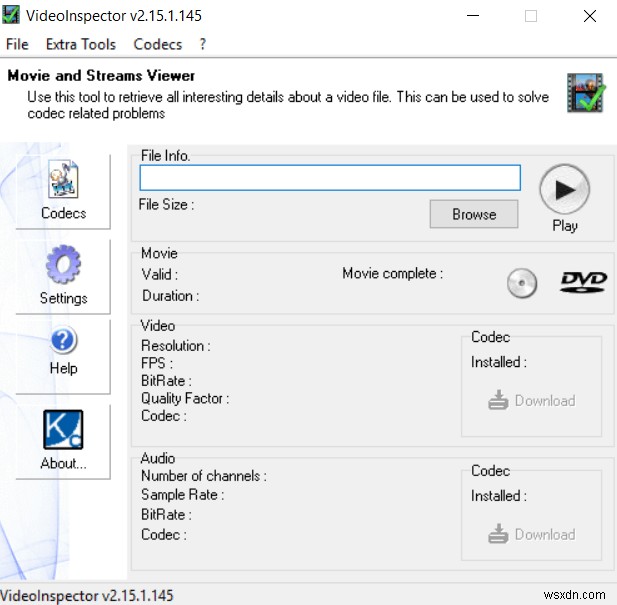Click the 'Quality Factor :' label
Image resolution: width=617 pixels, height=605 pixels.
(x=185, y=398)
